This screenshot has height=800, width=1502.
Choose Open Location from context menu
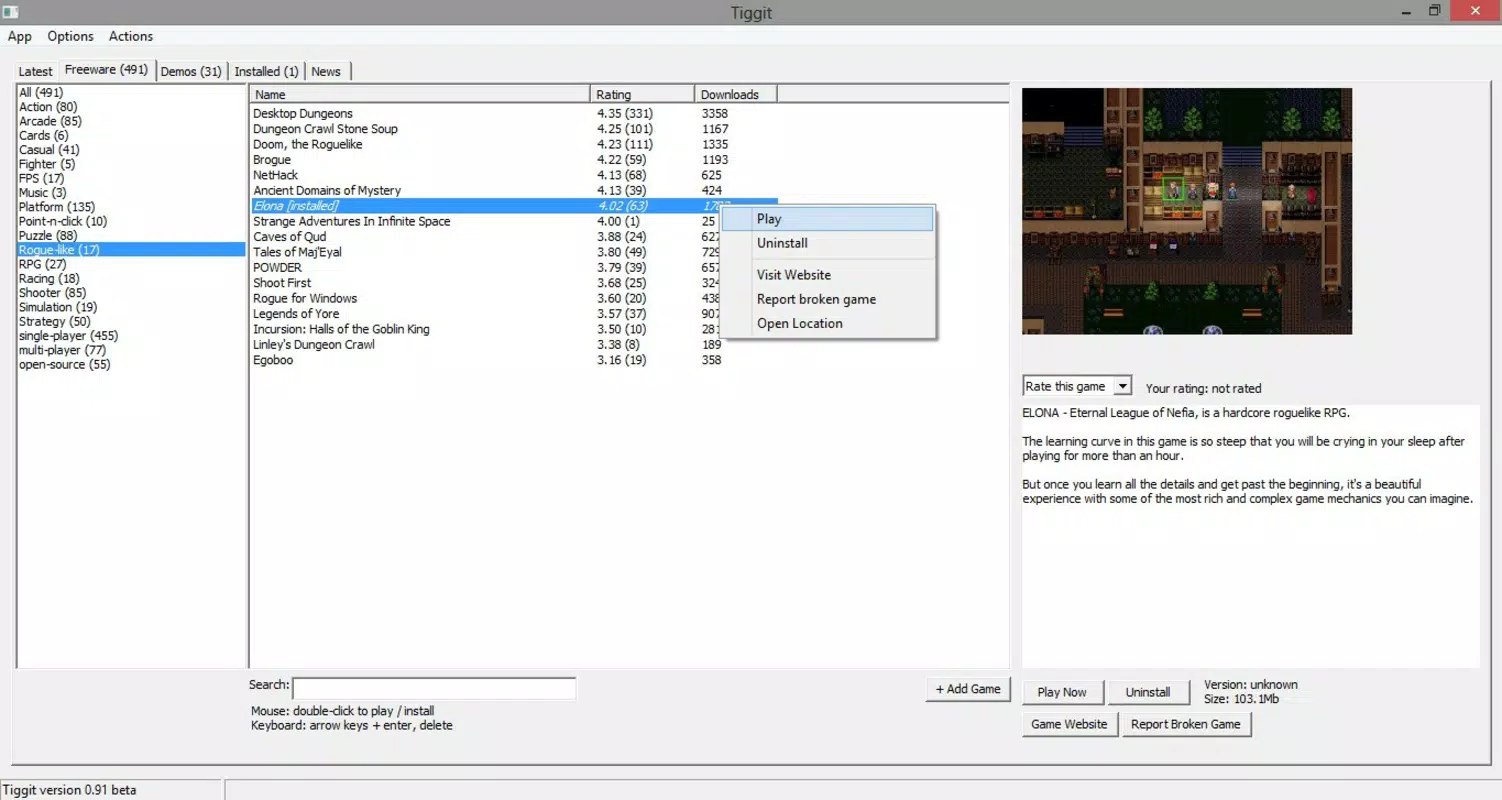(x=828, y=323)
